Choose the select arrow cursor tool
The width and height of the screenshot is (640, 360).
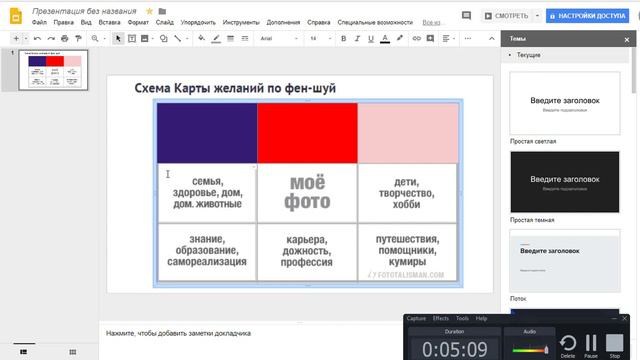pos(118,38)
